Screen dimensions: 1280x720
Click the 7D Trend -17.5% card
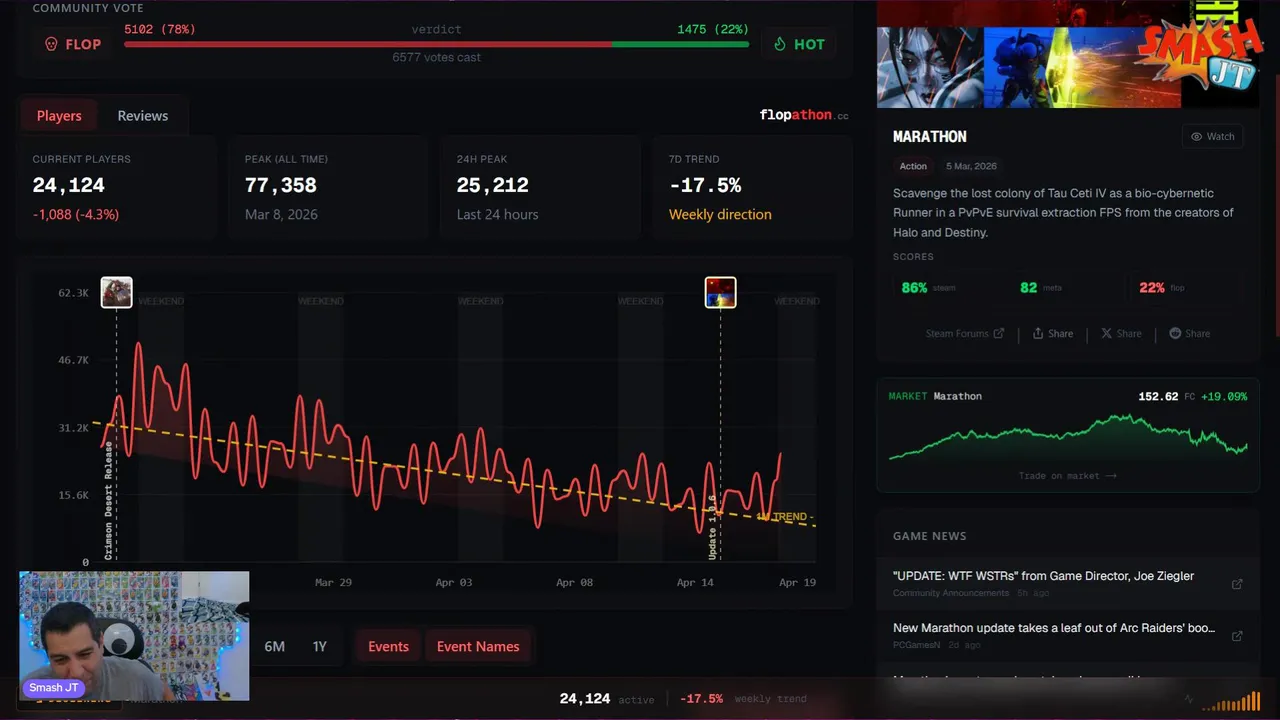[x=753, y=187]
